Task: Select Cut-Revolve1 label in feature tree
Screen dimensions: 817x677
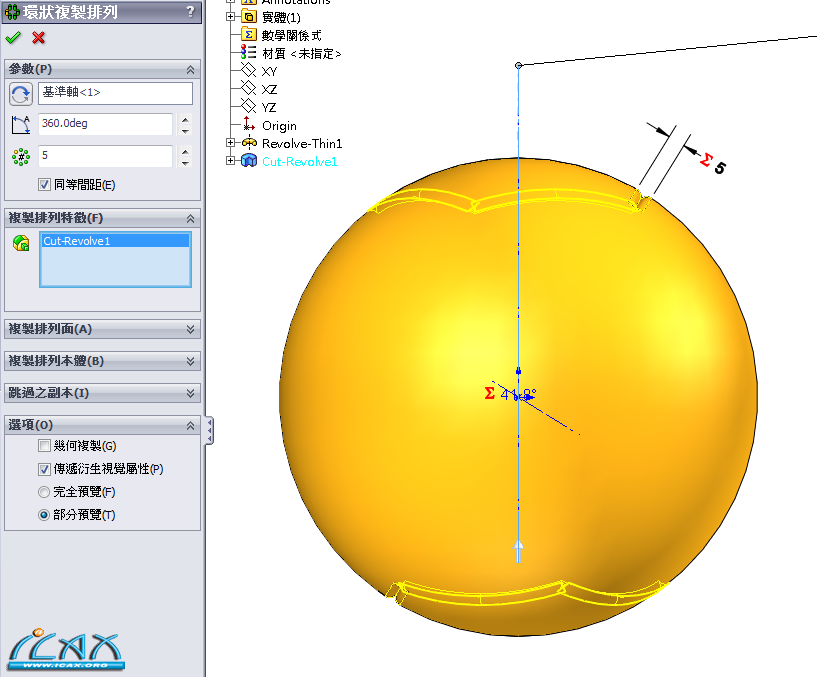Action: (x=300, y=162)
